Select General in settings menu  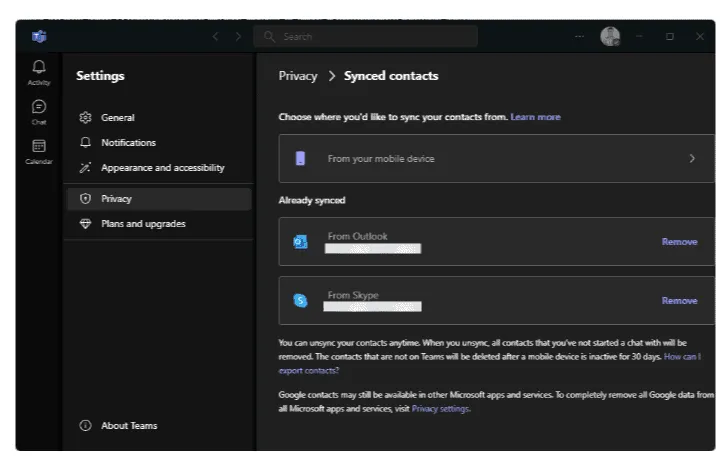click(117, 118)
